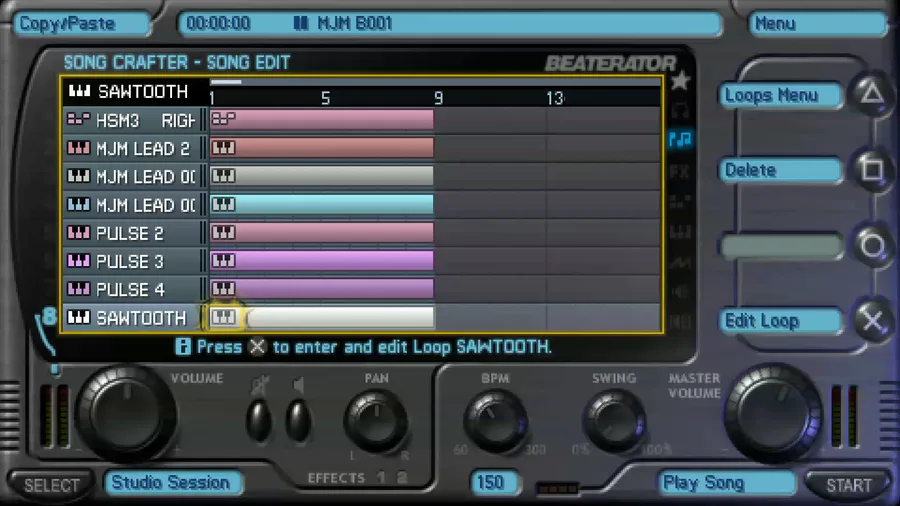Viewport: 900px width, 506px height.
Task: Adjust the MASTER VOLUME knob
Action: tap(773, 413)
